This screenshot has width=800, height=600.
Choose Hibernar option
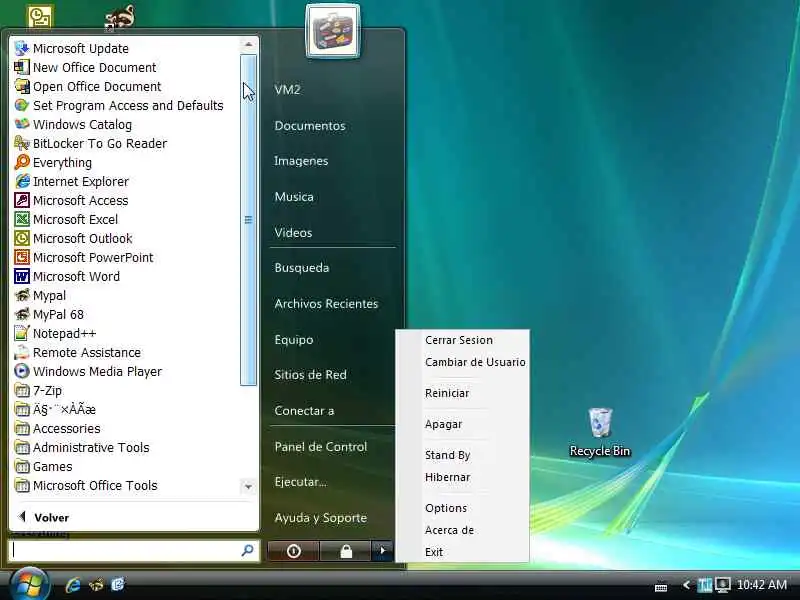click(447, 478)
